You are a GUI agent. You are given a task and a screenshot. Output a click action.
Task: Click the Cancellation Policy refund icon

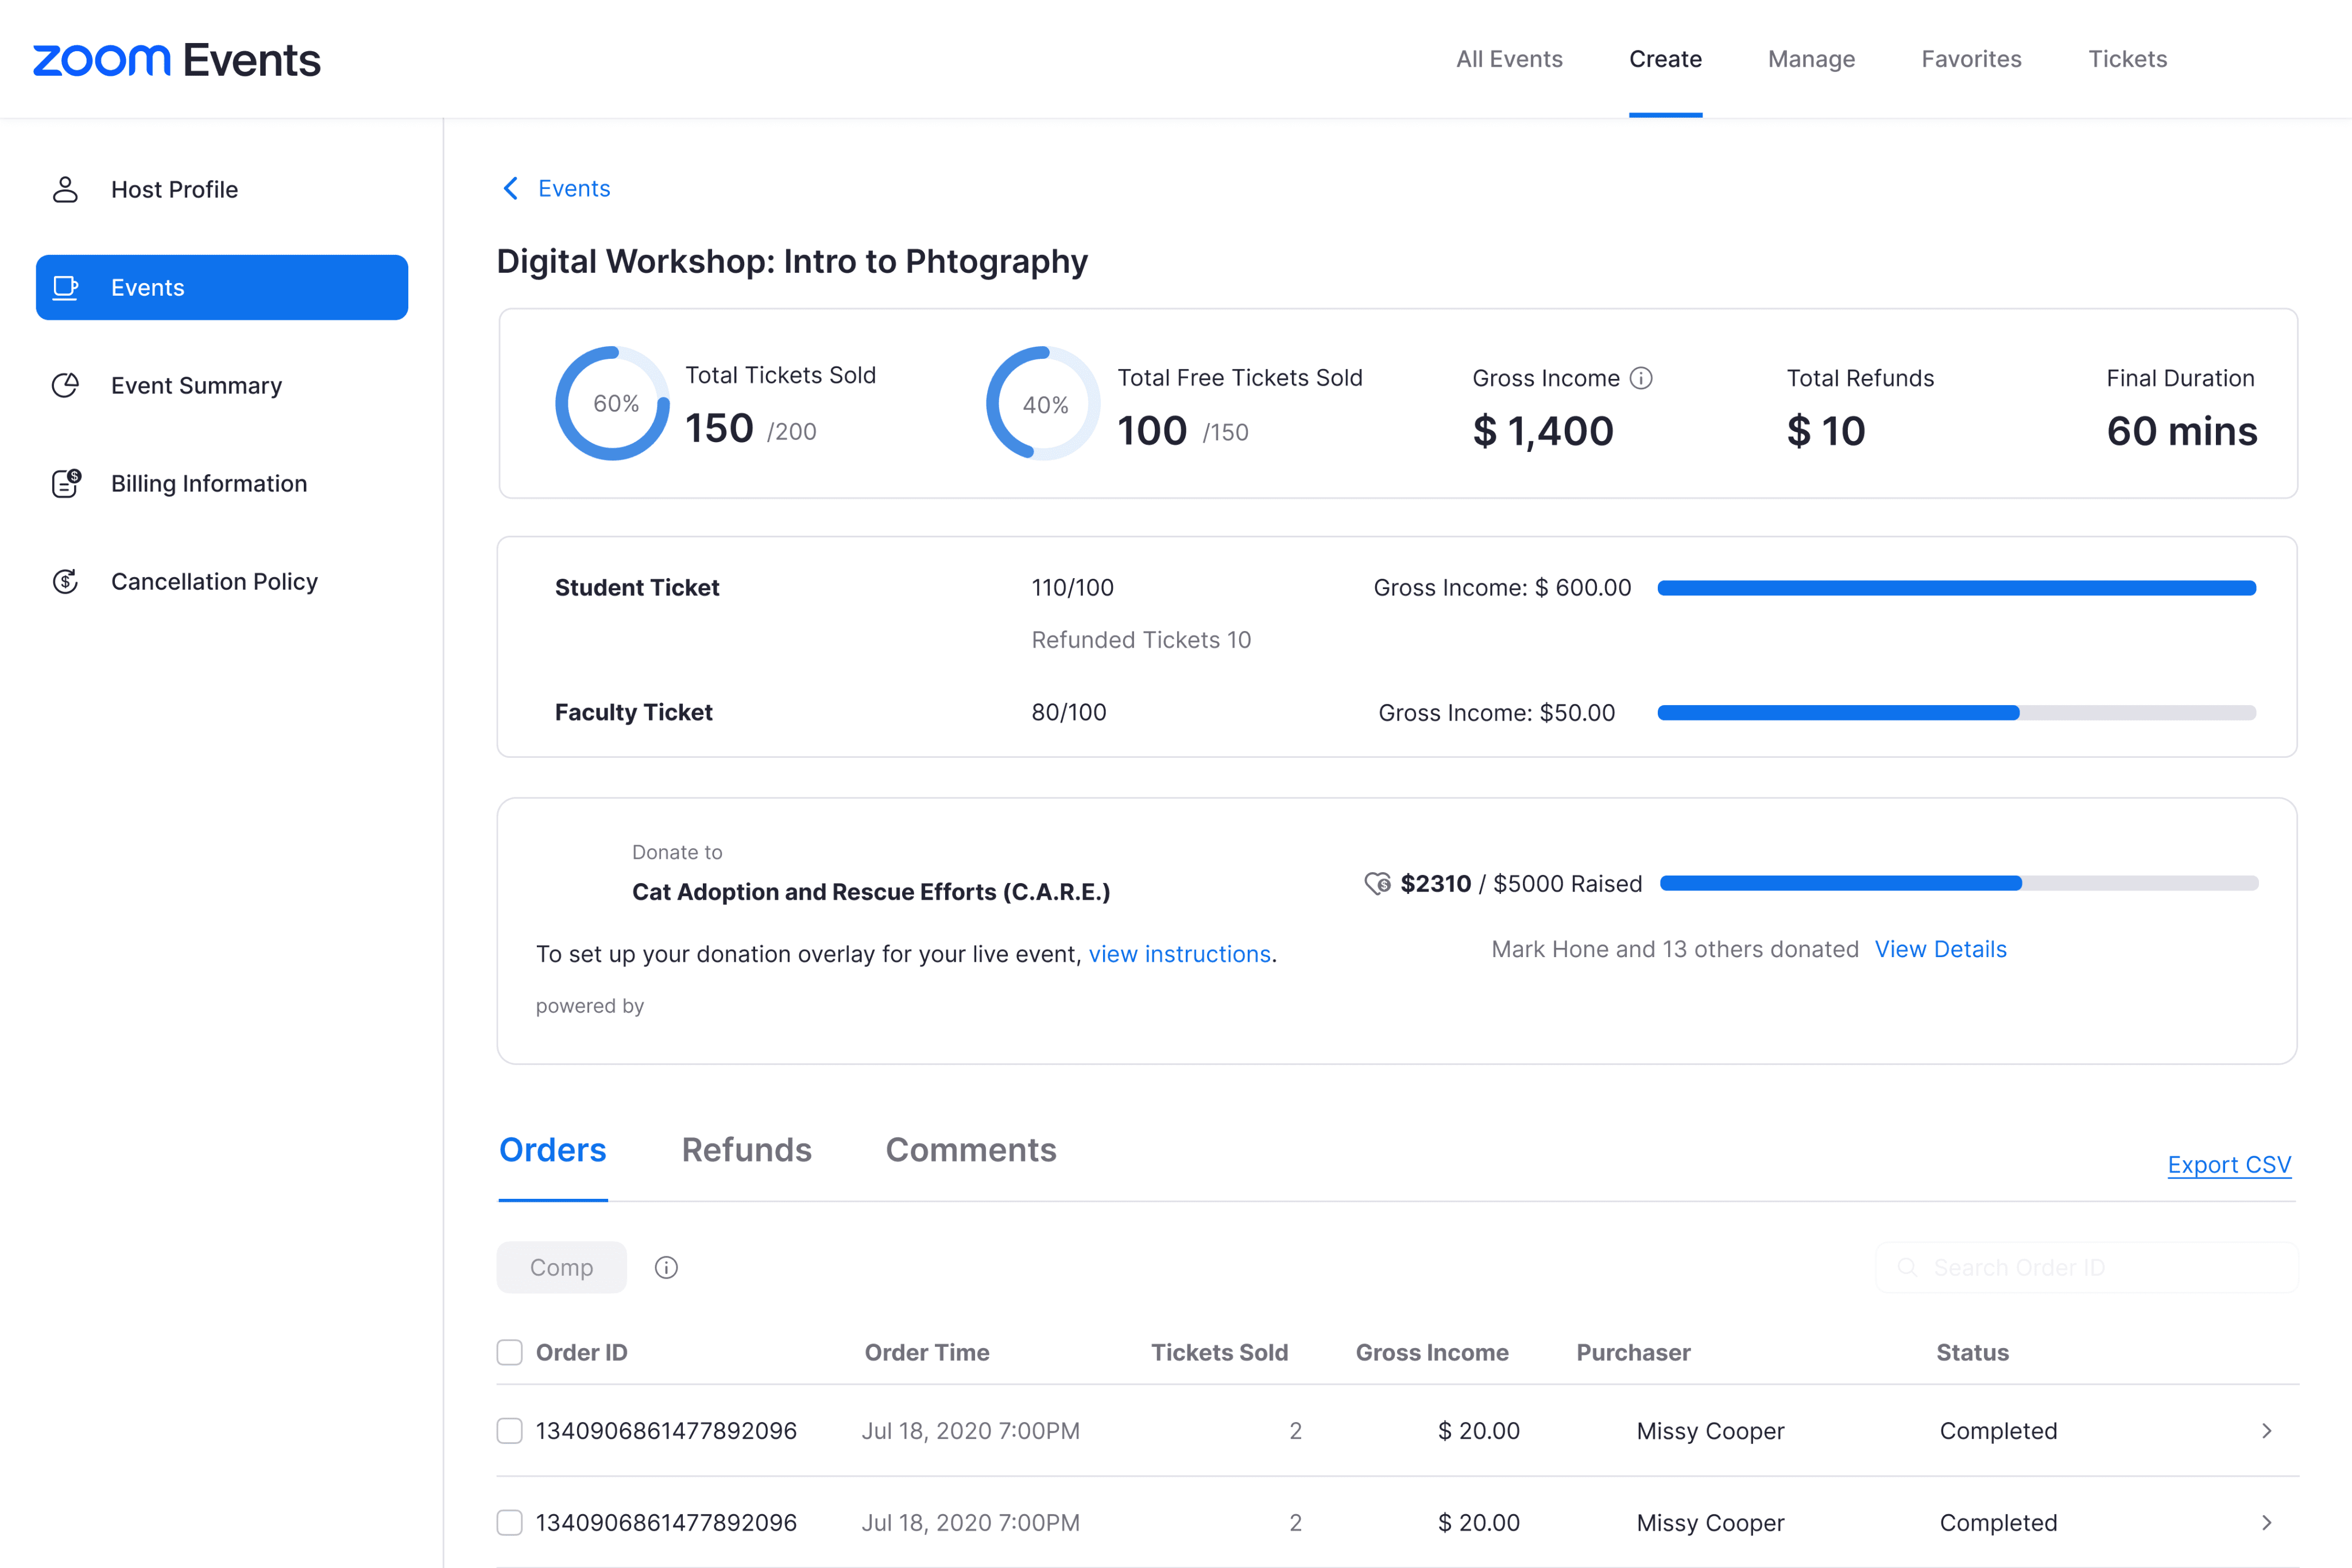(x=65, y=582)
